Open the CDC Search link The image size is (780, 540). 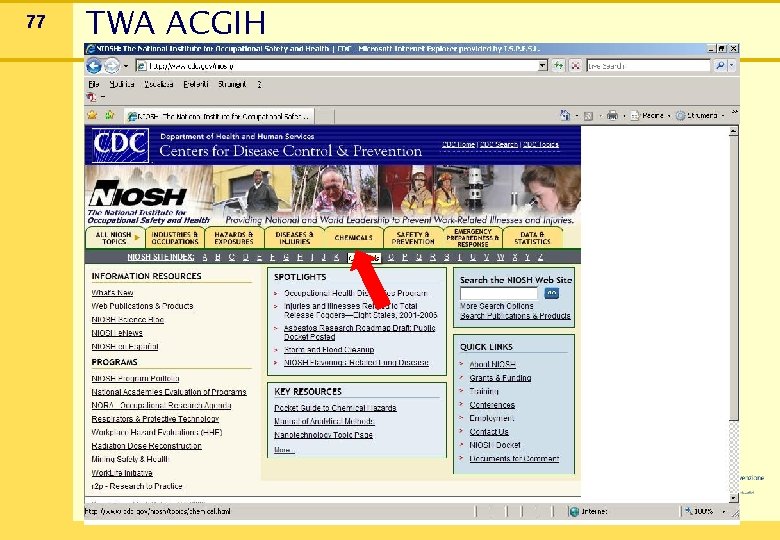pos(498,144)
